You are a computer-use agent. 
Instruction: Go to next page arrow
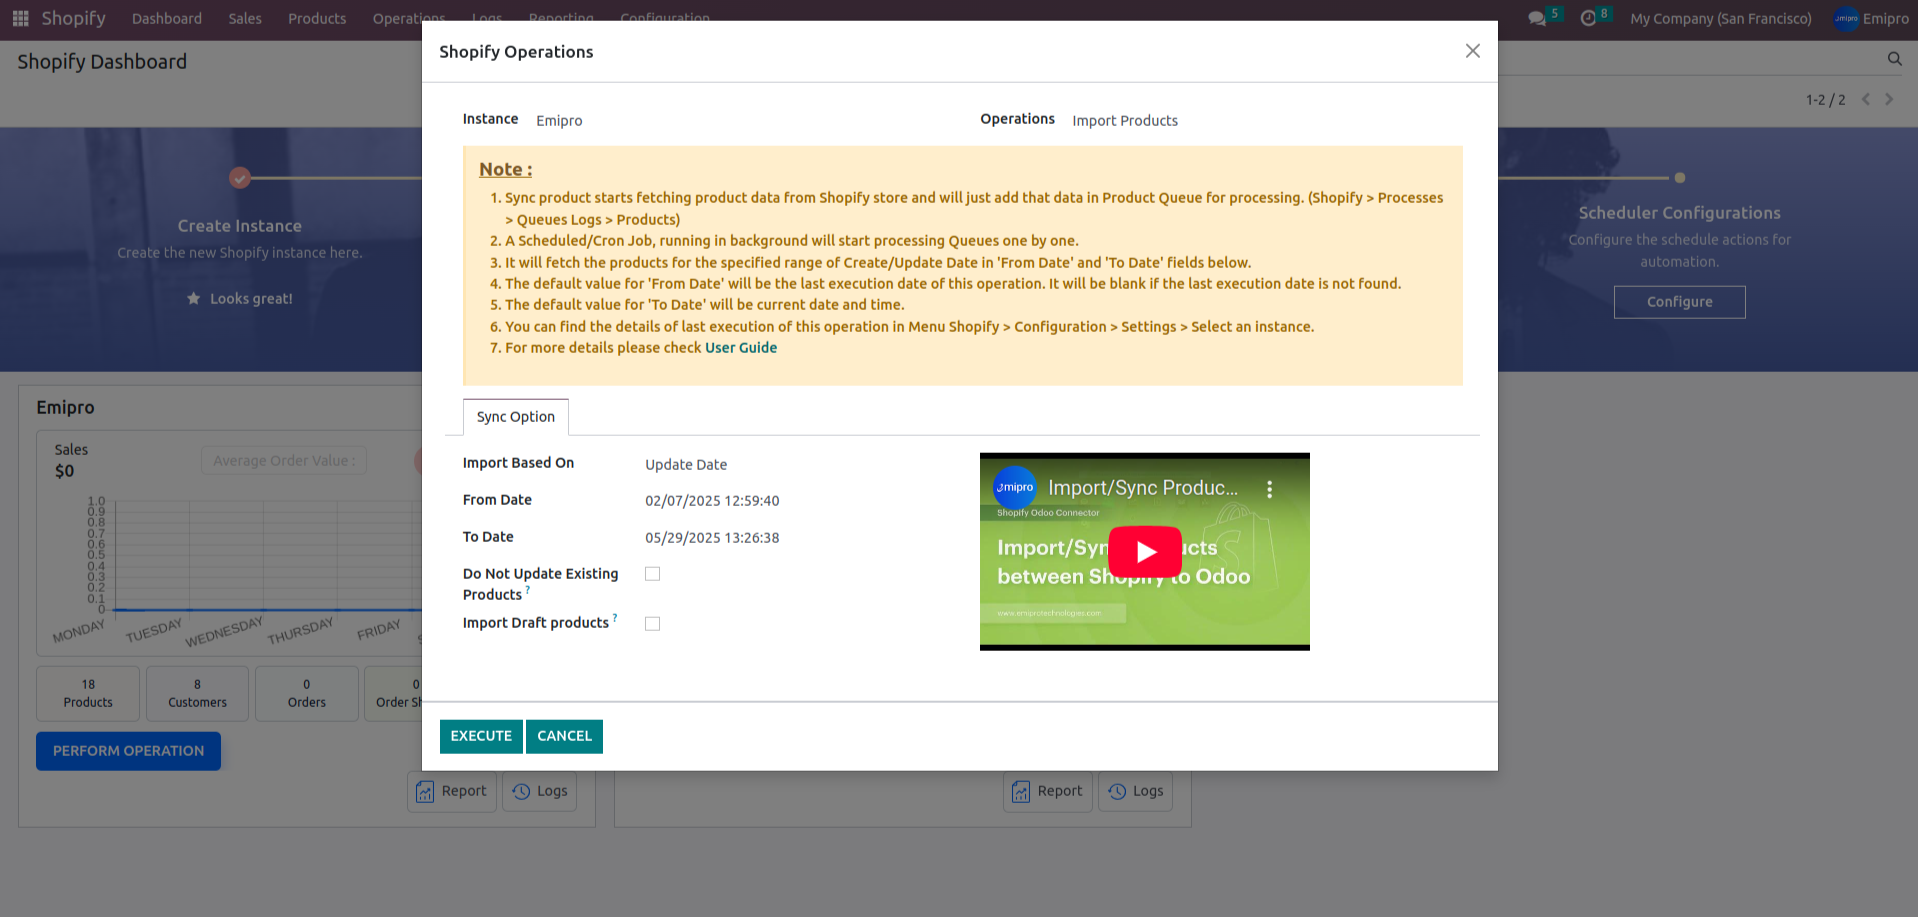click(x=1889, y=99)
